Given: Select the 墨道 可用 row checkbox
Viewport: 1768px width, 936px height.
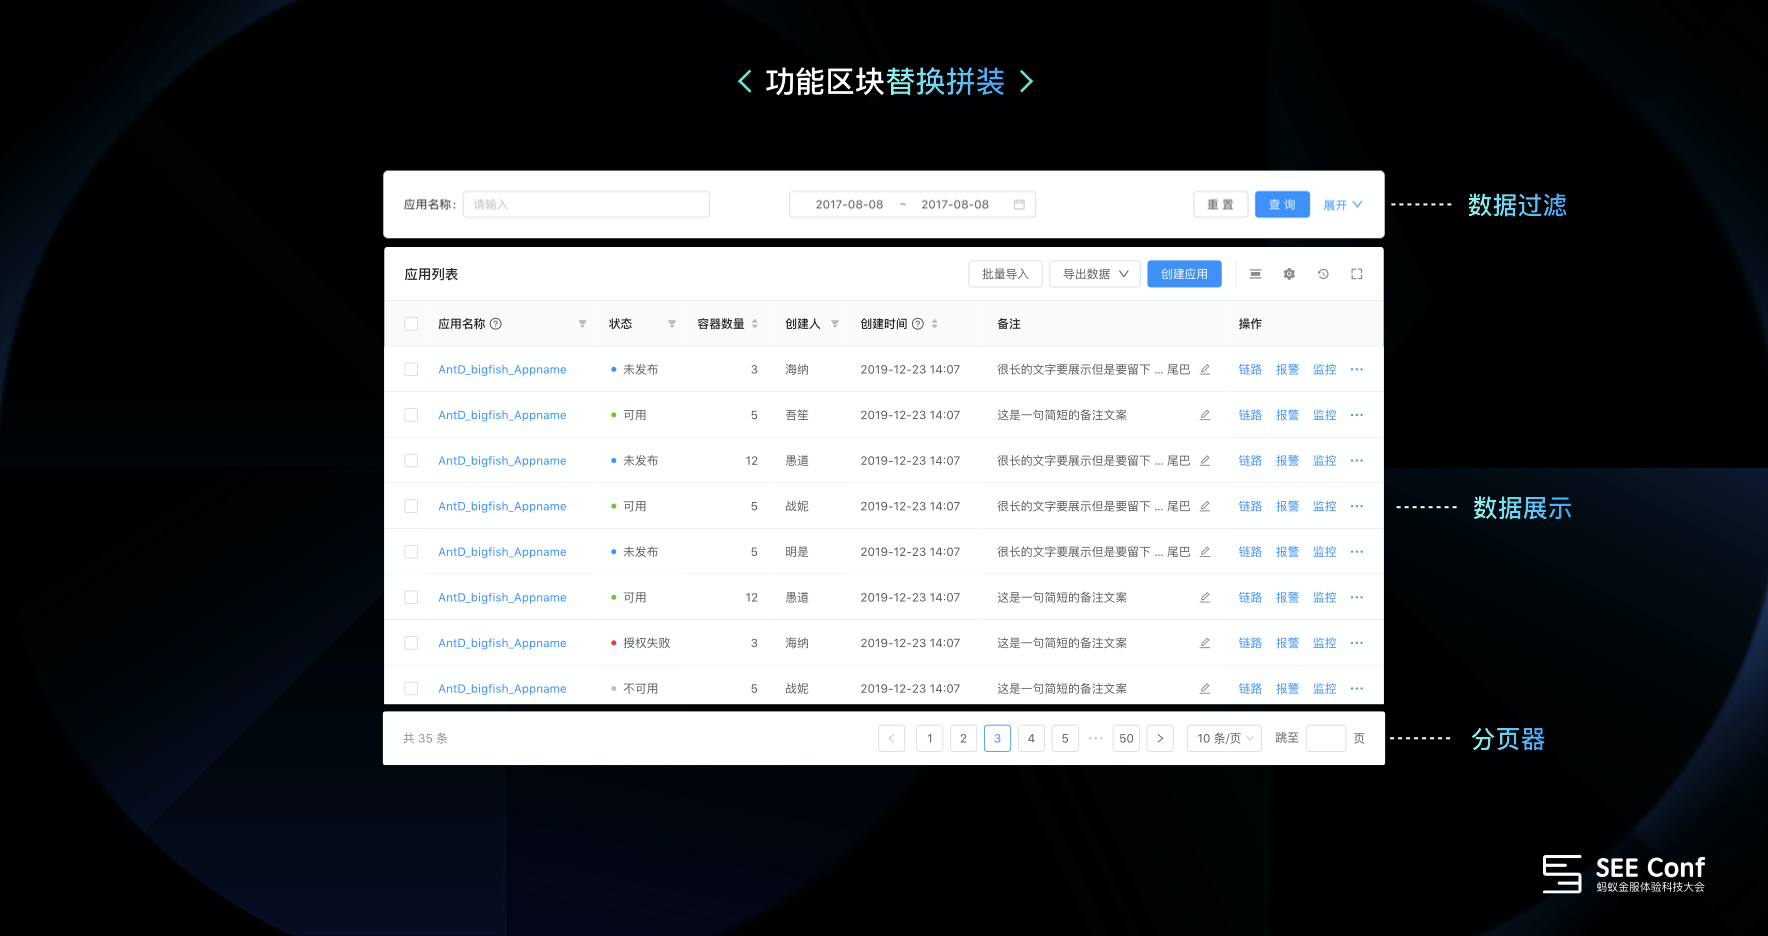Looking at the screenshot, I should pos(411,598).
